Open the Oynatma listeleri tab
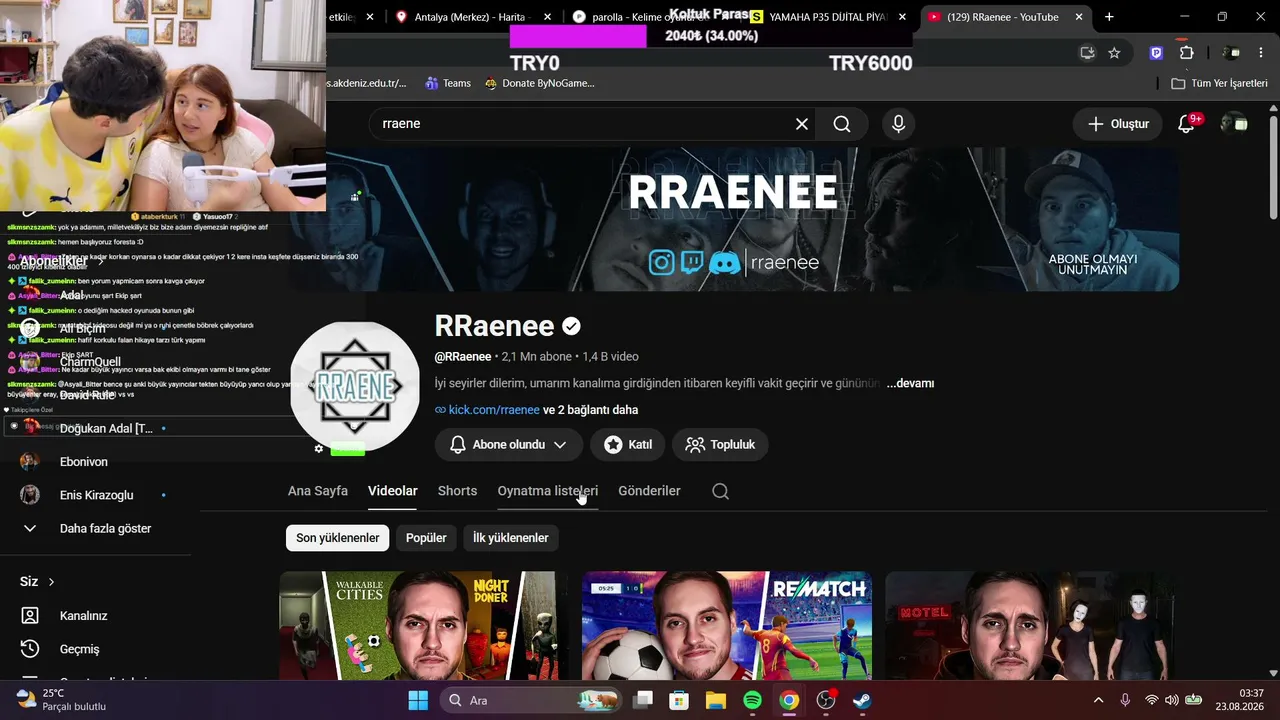The height and width of the screenshot is (720, 1280). tap(548, 491)
